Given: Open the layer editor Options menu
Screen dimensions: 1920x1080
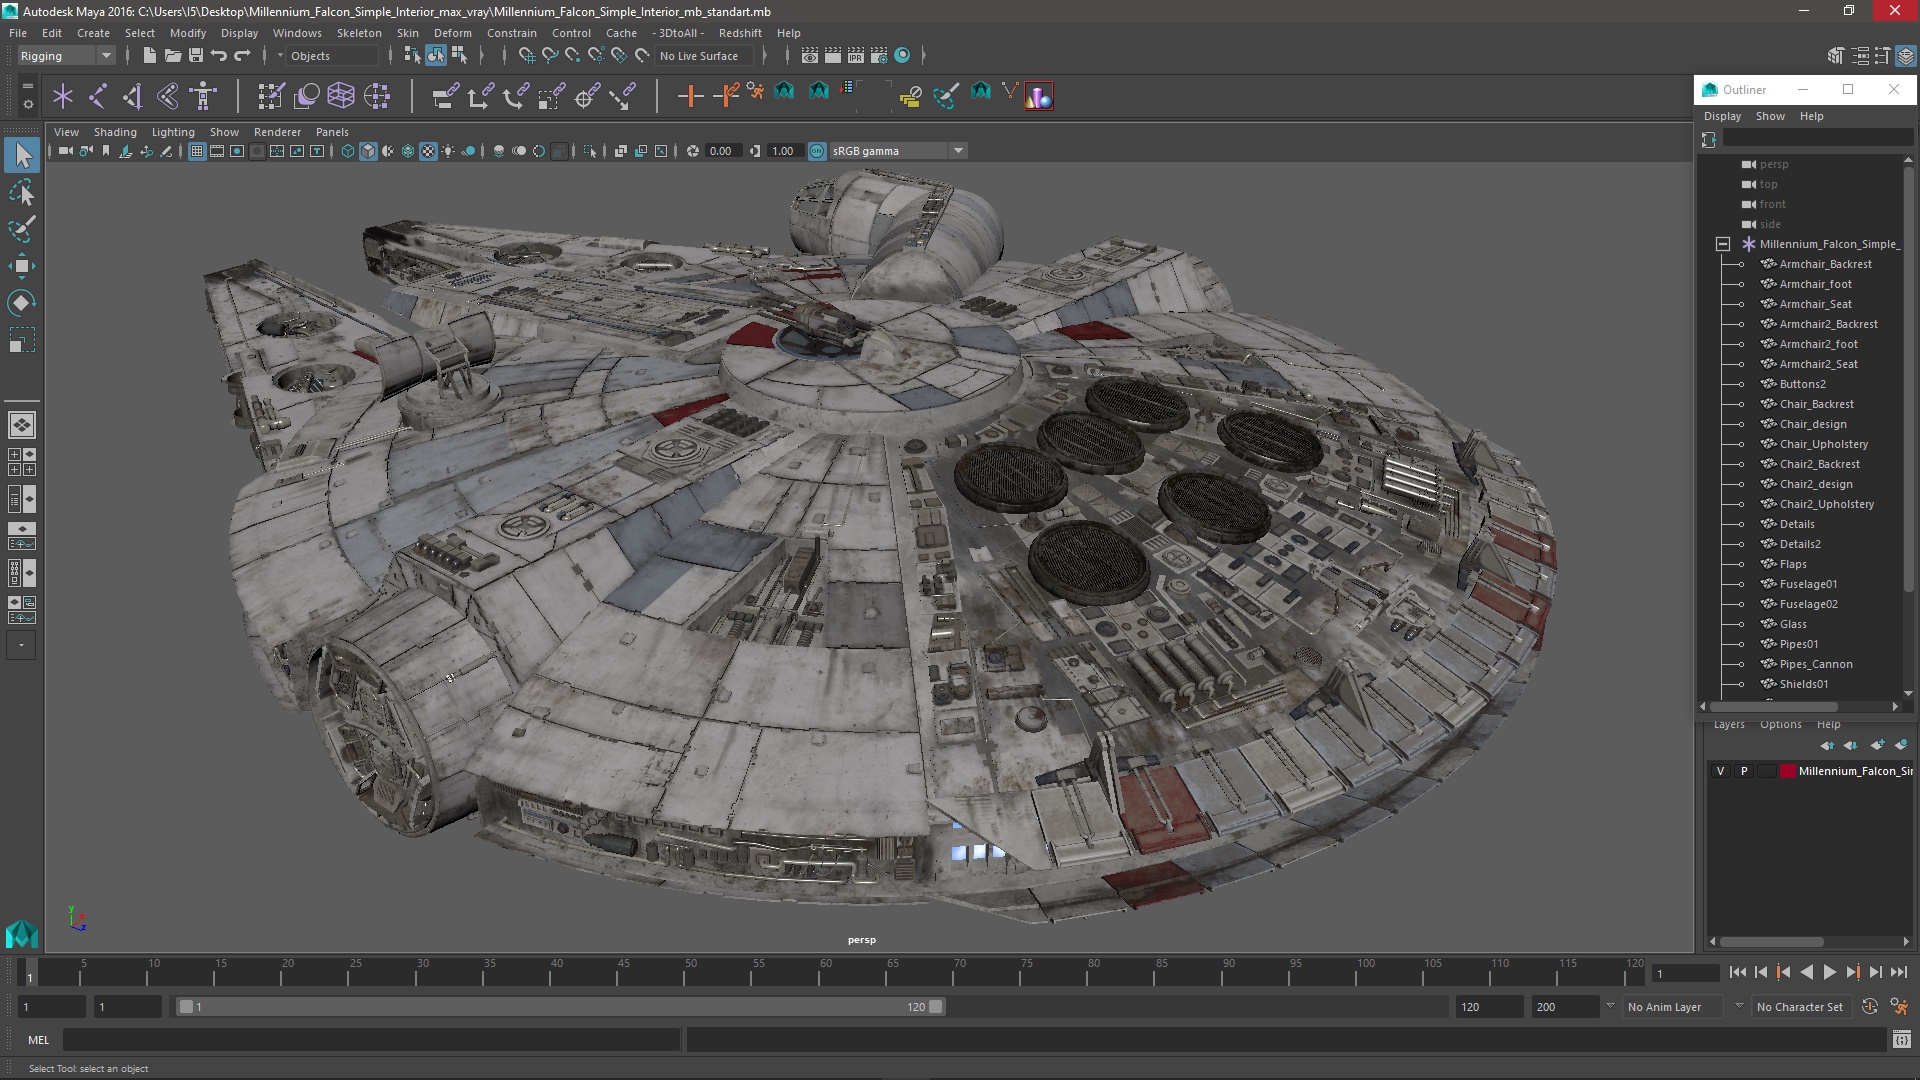Looking at the screenshot, I should (1781, 725).
